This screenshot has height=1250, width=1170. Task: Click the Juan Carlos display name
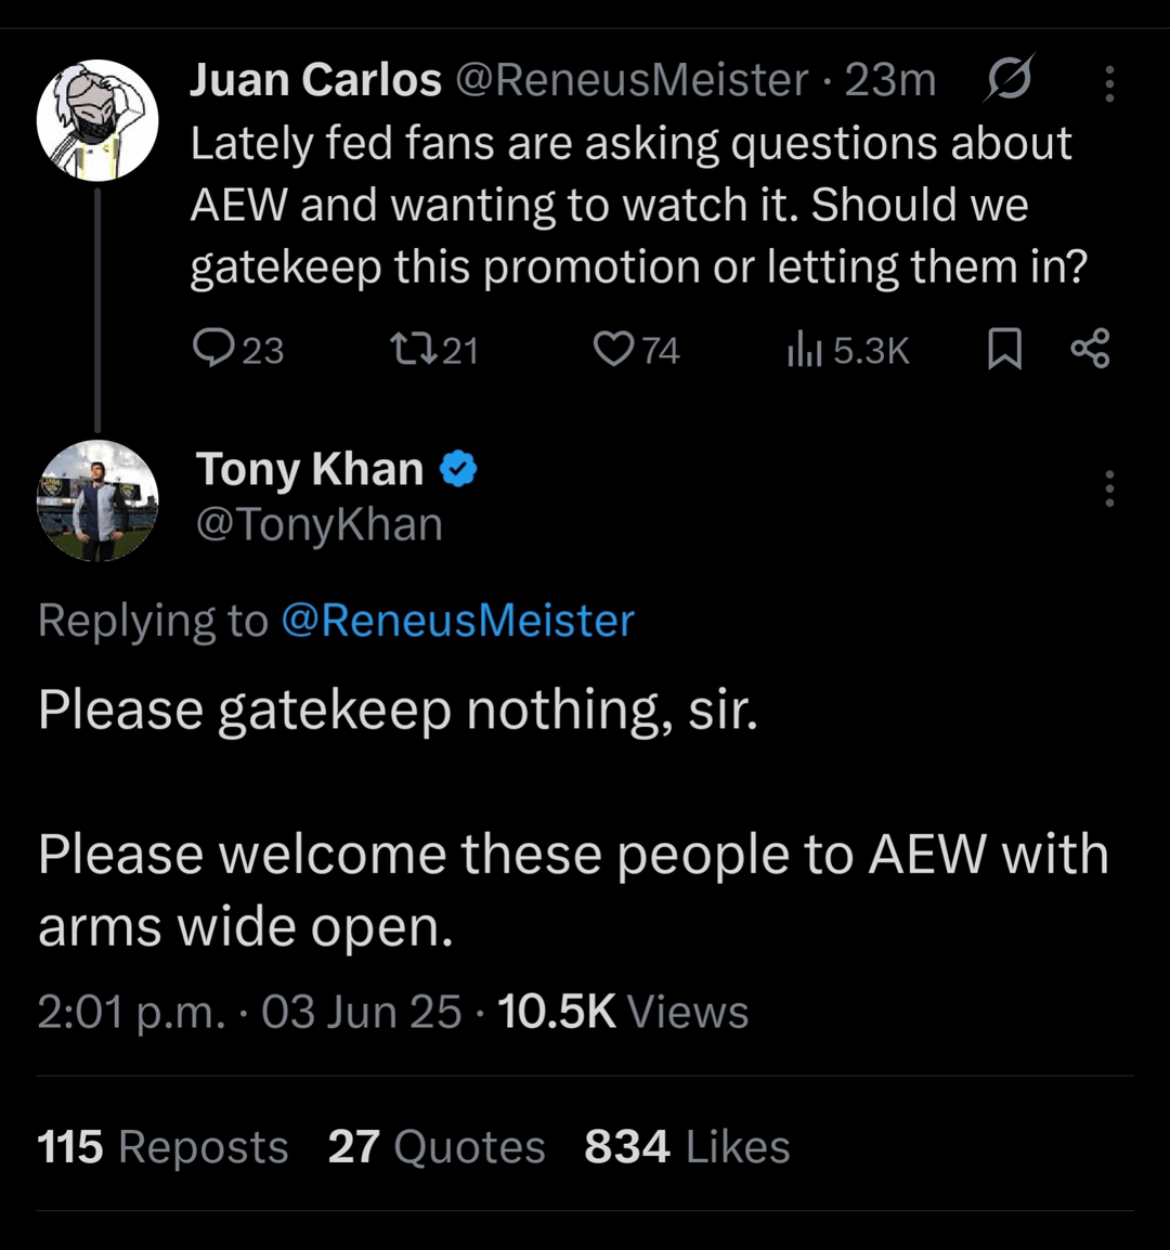tap(316, 80)
